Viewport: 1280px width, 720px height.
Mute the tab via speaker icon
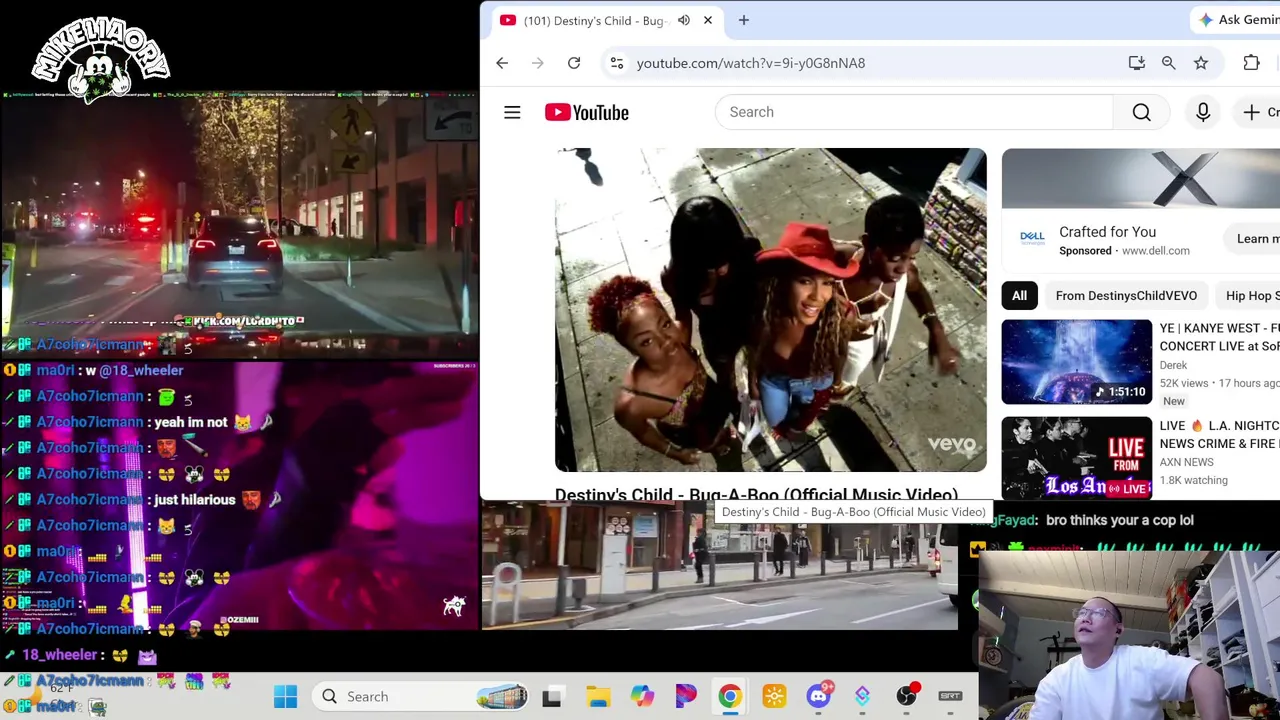[x=684, y=20]
